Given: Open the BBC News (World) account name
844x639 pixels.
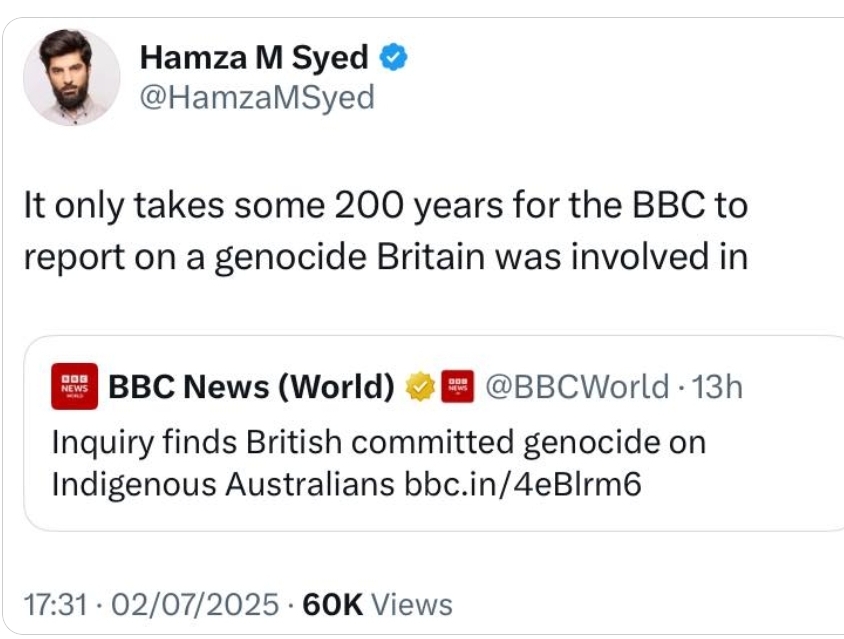Looking at the screenshot, I should [x=251, y=386].
